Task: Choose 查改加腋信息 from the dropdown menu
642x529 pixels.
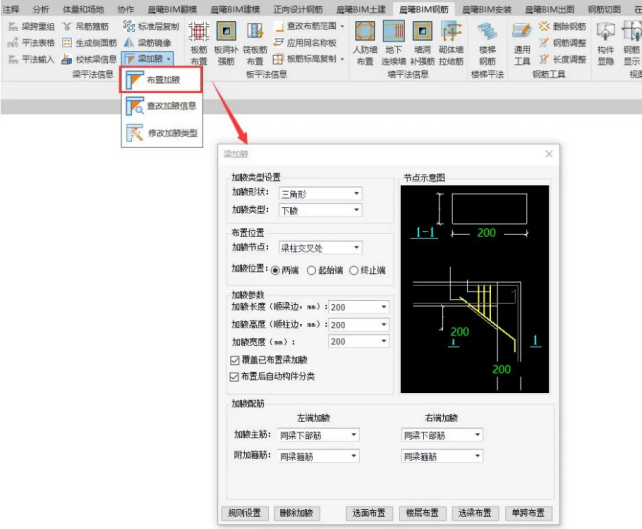Action: (x=161, y=106)
